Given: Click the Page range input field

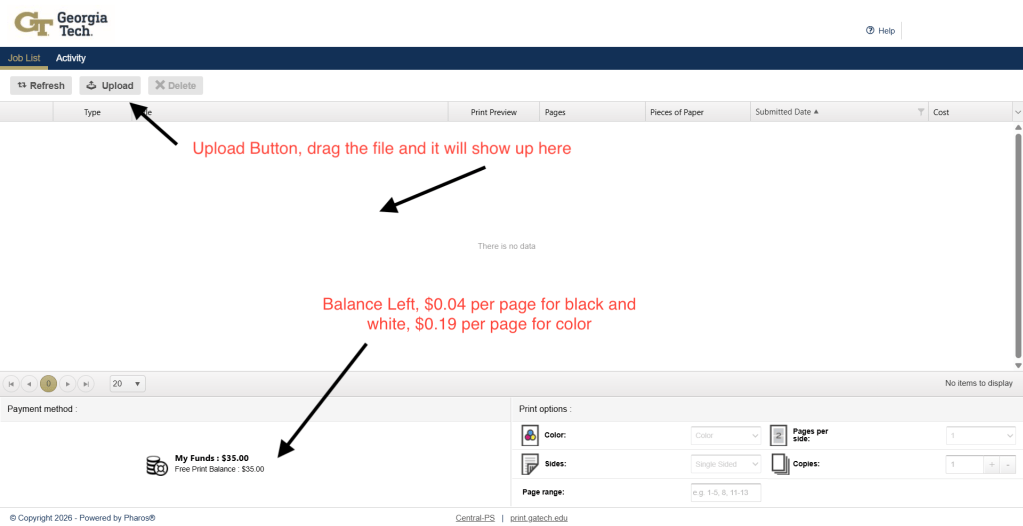Looking at the screenshot, I should click(726, 493).
